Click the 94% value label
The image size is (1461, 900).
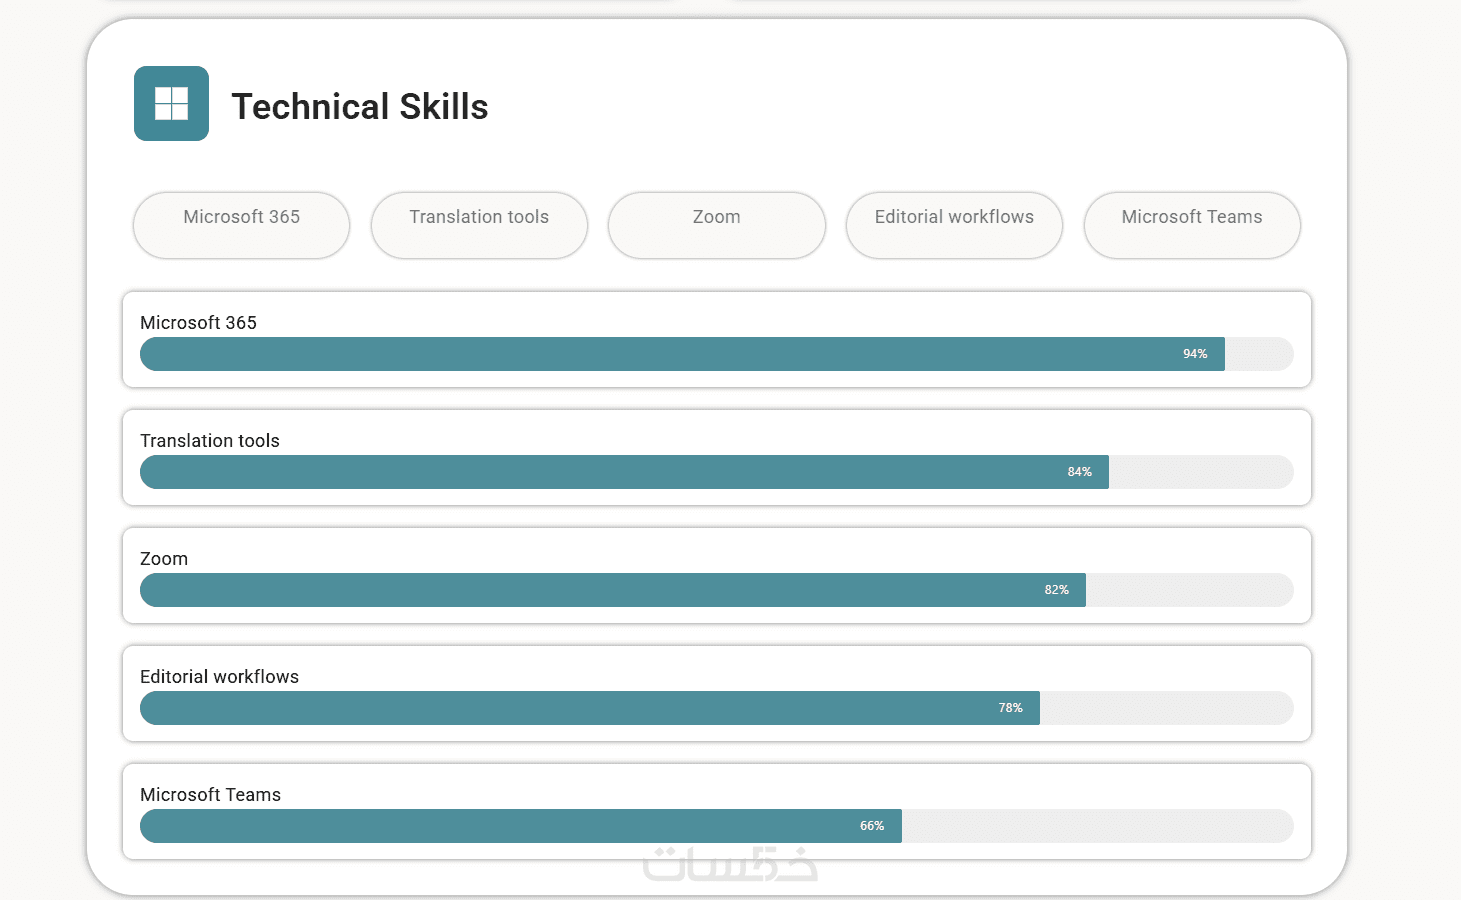tap(1195, 354)
